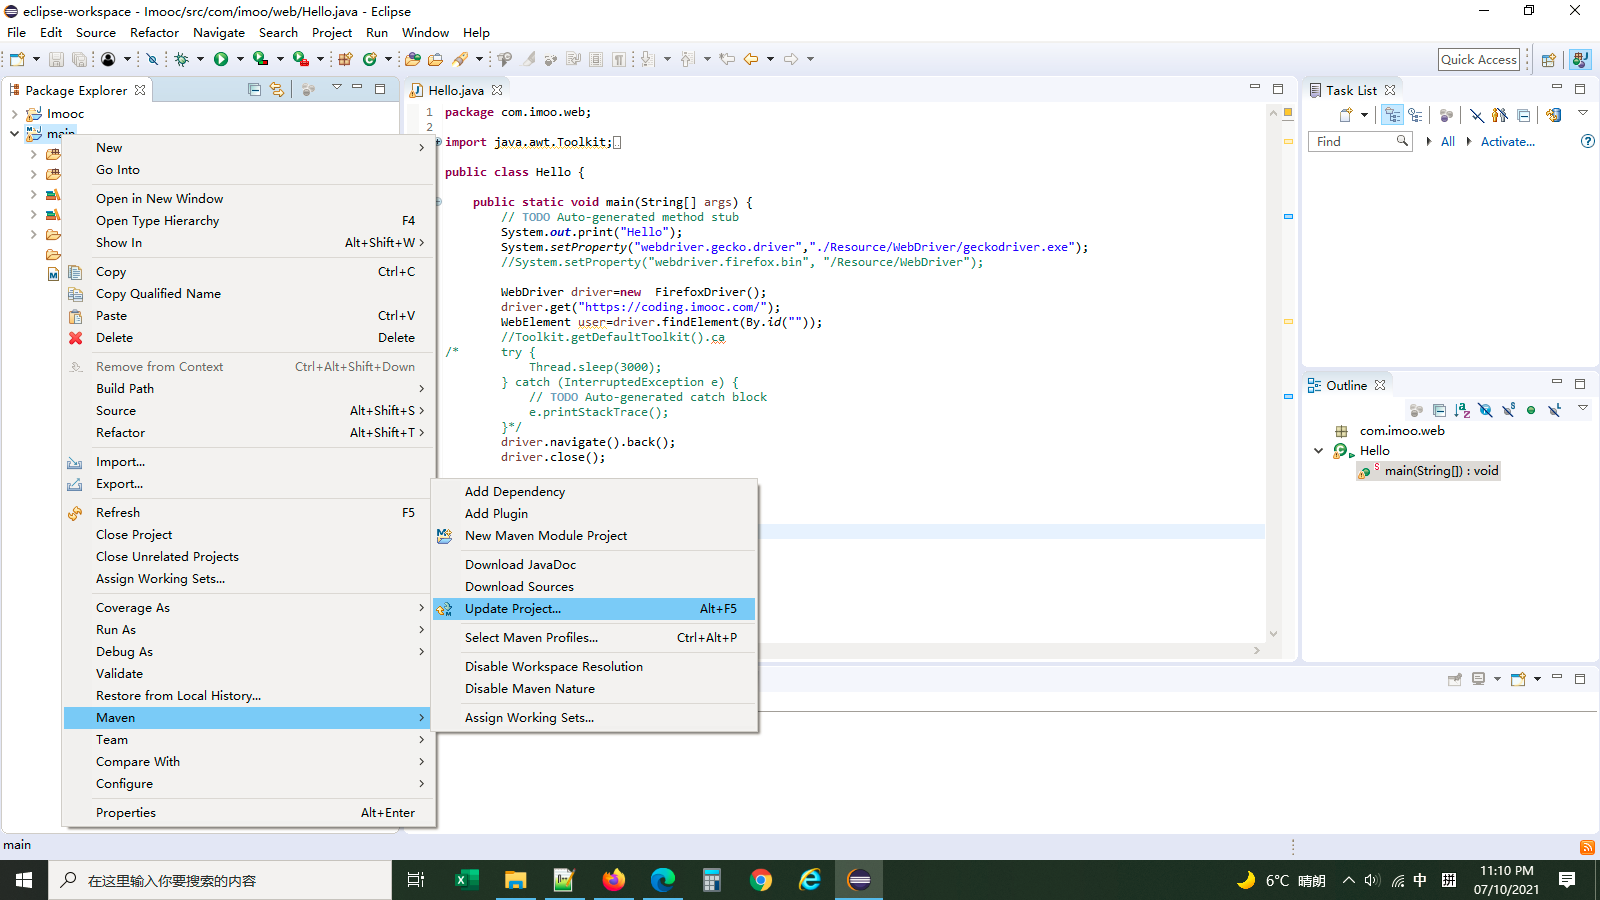Viewport: 1600px width, 900px height.
Task: Activate Sort outline alphabetically icon
Action: [1462, 410]
